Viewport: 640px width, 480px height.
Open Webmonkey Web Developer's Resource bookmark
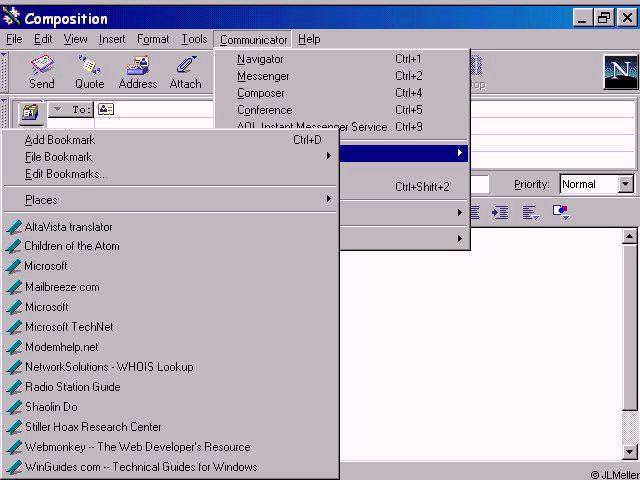click(138, 447)
